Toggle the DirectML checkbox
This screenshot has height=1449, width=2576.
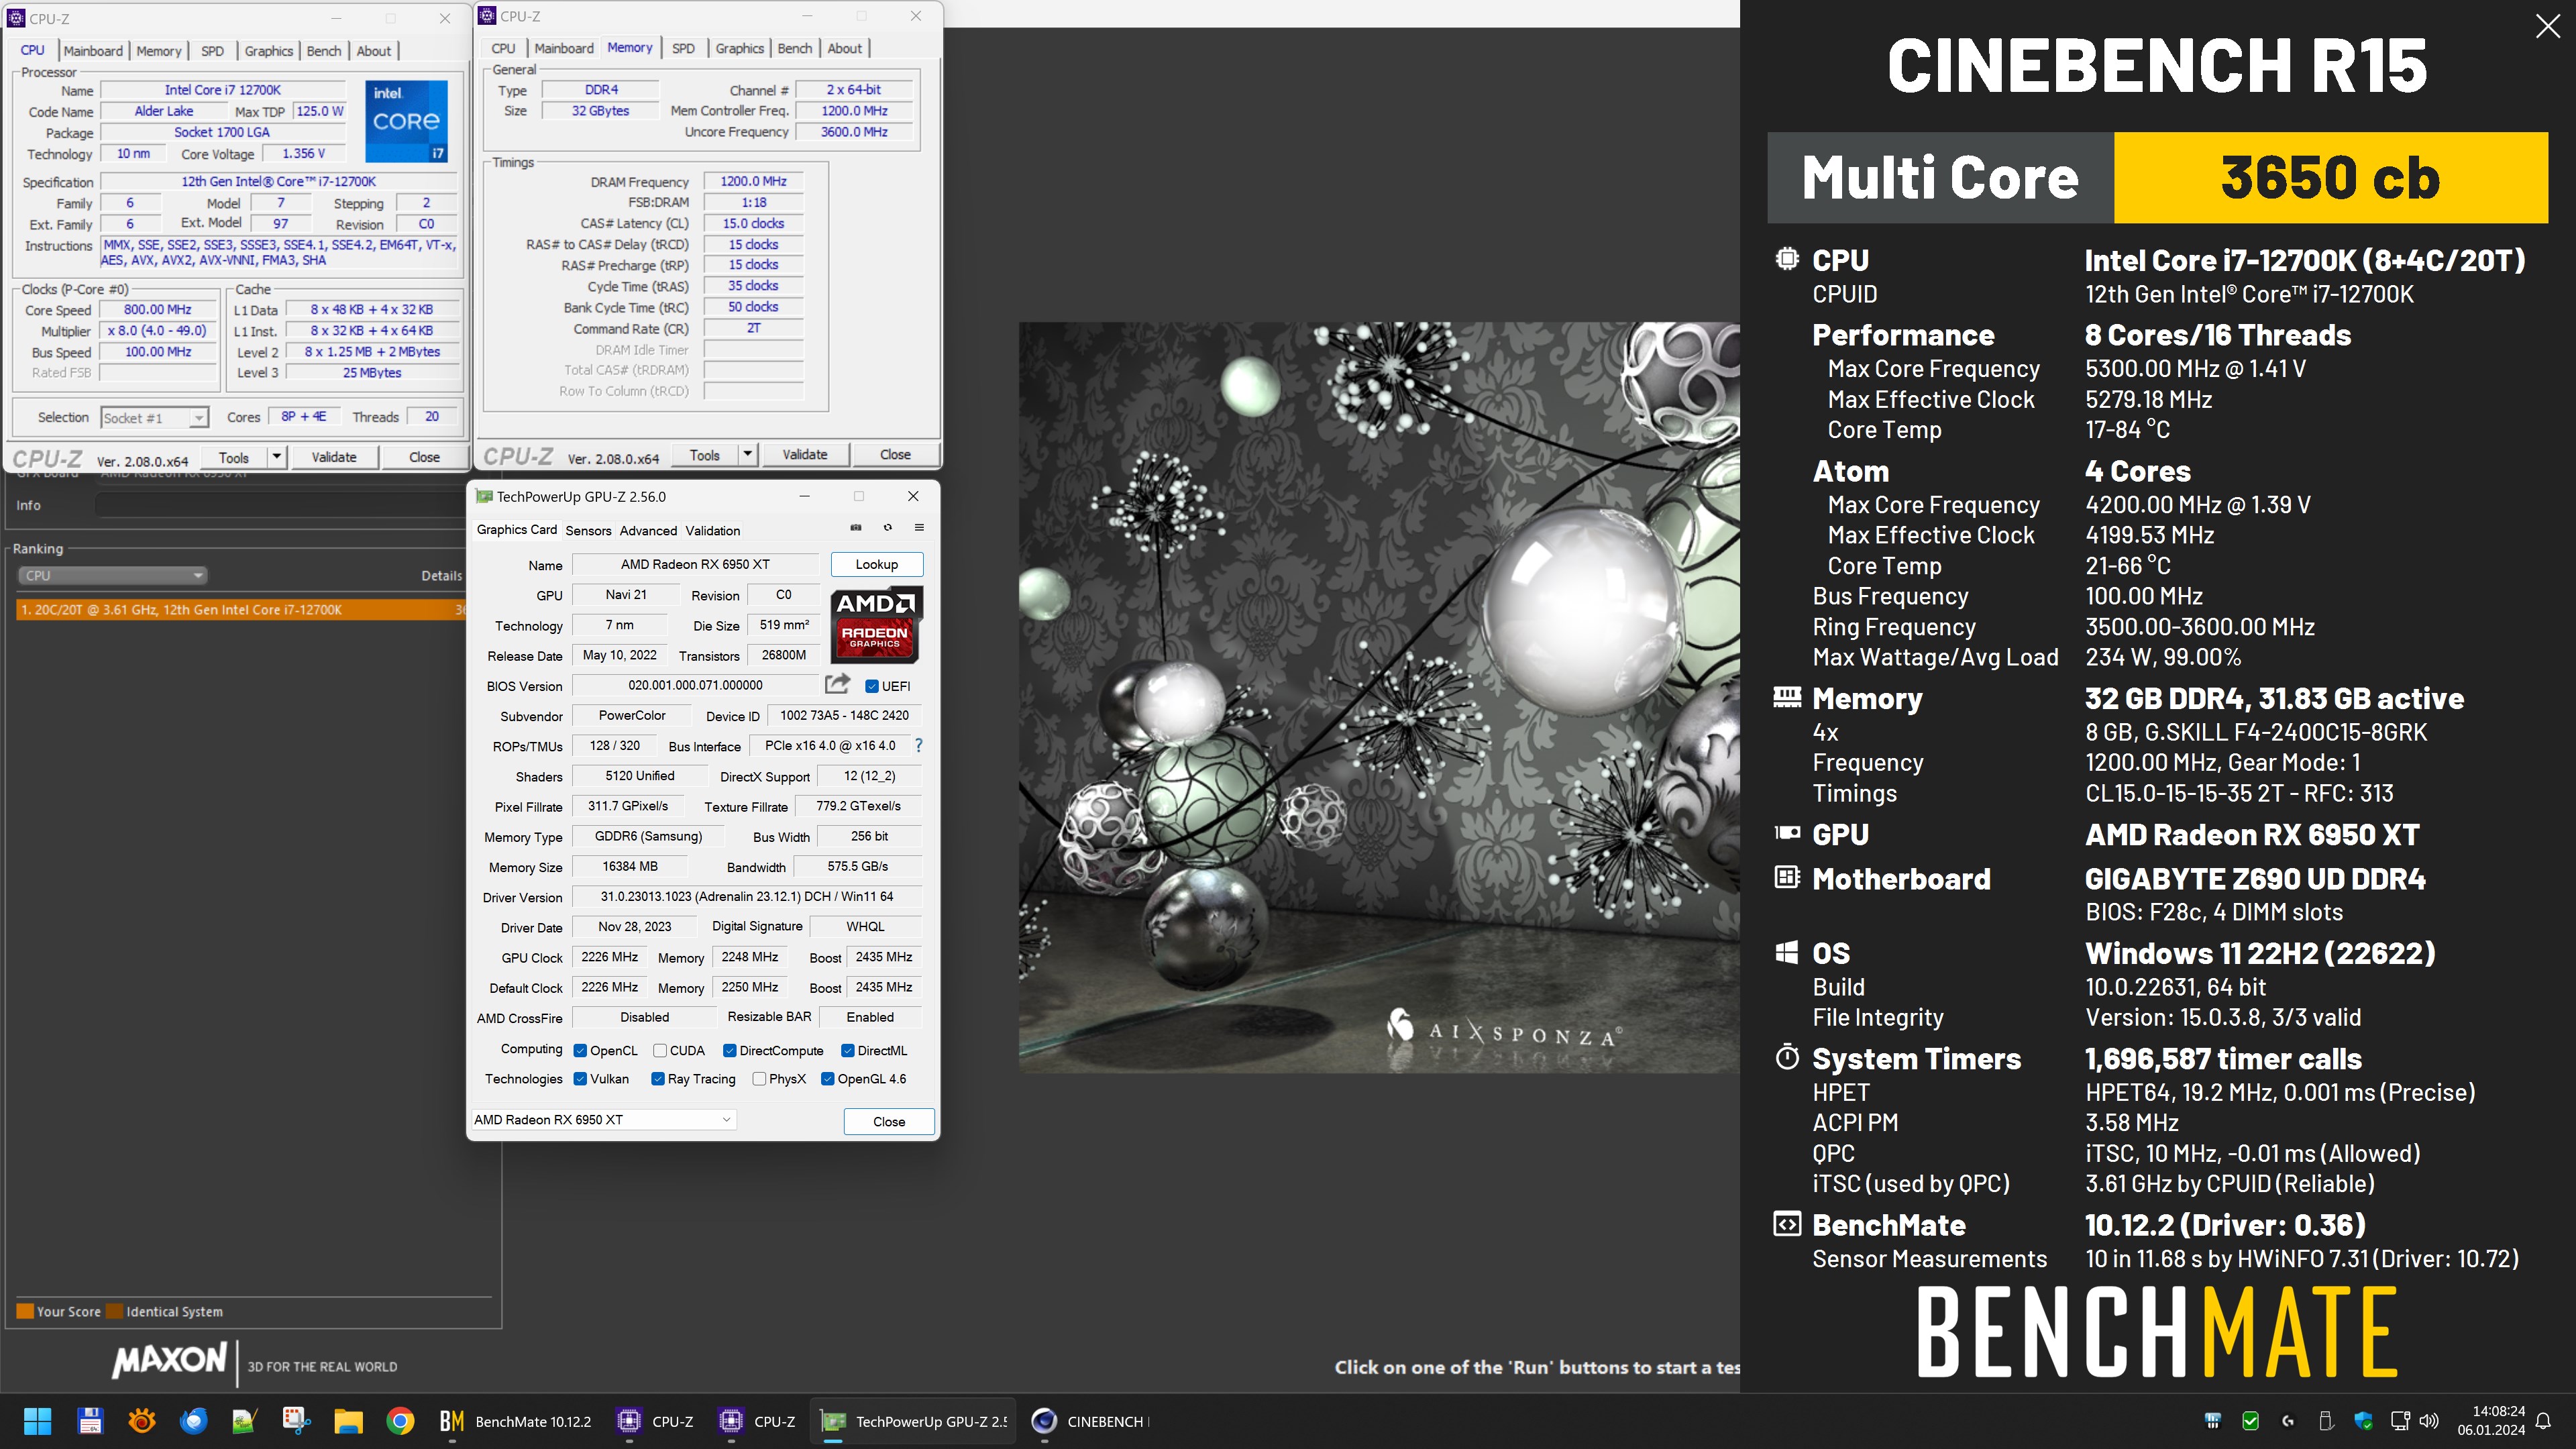point(848,1050)
